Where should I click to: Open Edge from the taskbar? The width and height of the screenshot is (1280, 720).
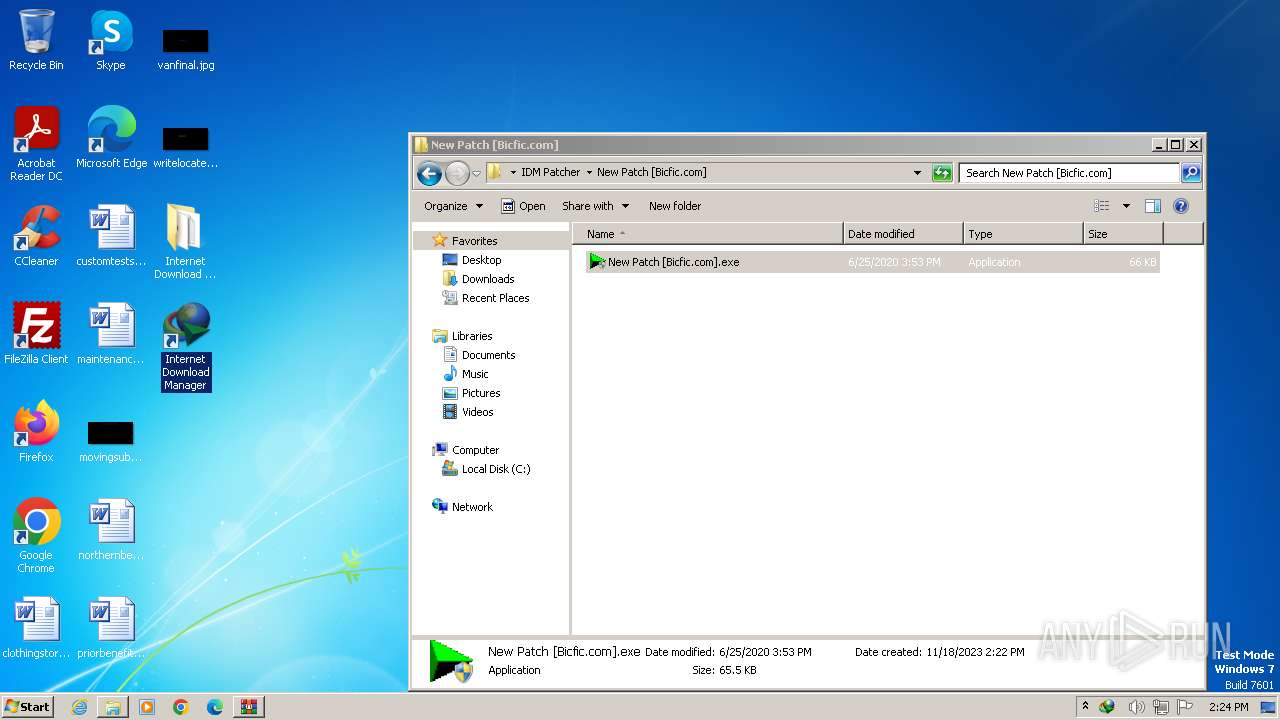[215, 707]
